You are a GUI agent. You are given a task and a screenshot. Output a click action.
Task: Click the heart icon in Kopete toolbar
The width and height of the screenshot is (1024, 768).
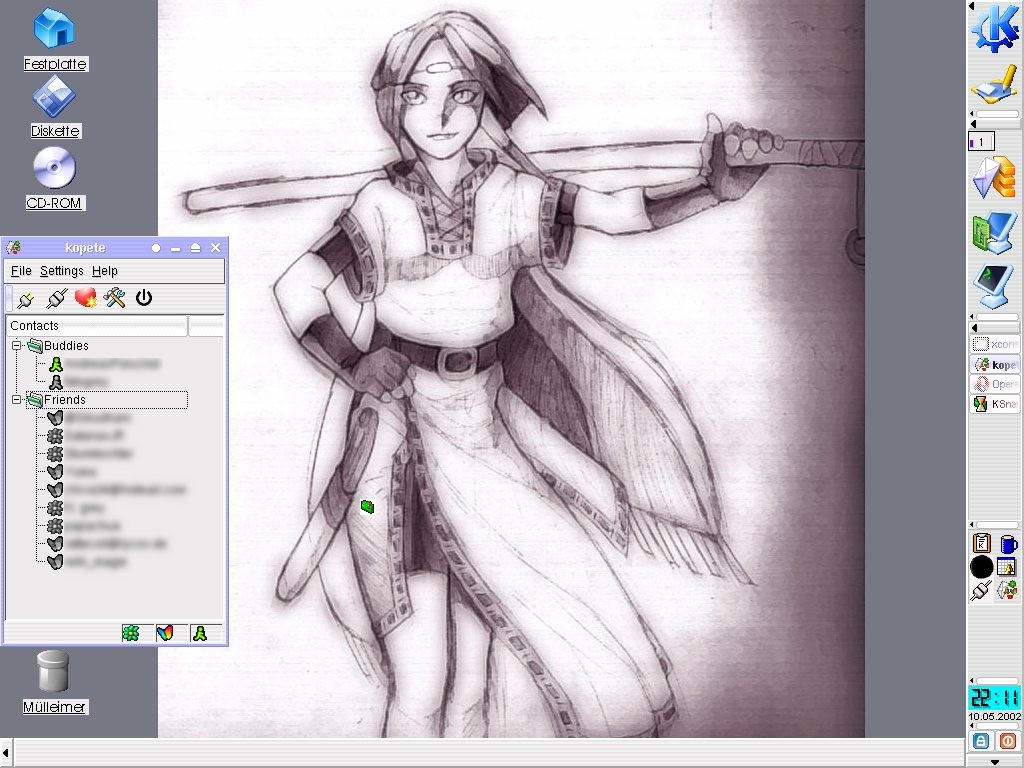86,298
